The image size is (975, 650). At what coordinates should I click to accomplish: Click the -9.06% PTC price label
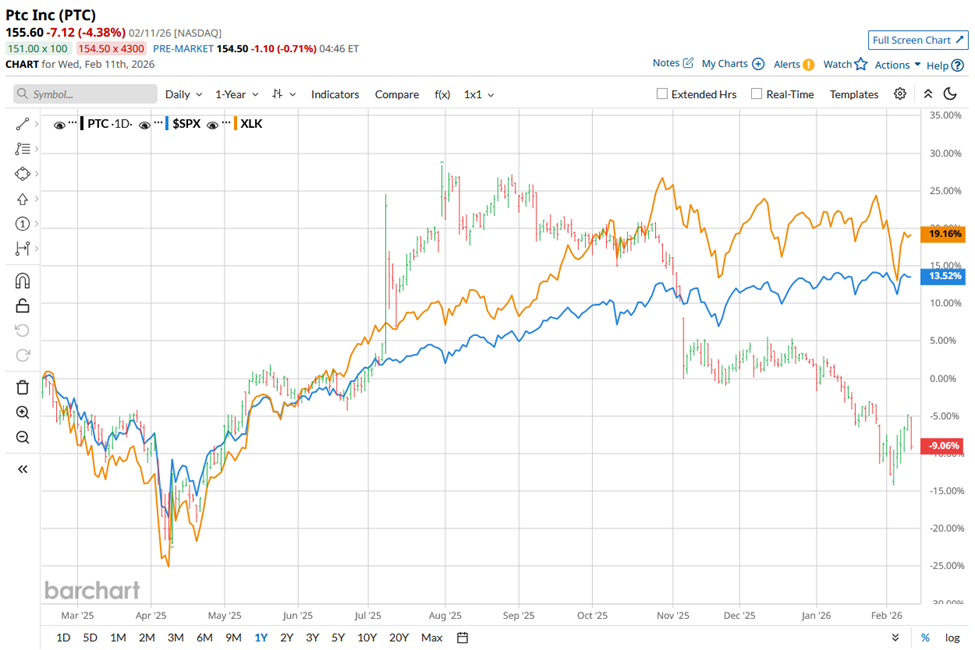(943, 445)
